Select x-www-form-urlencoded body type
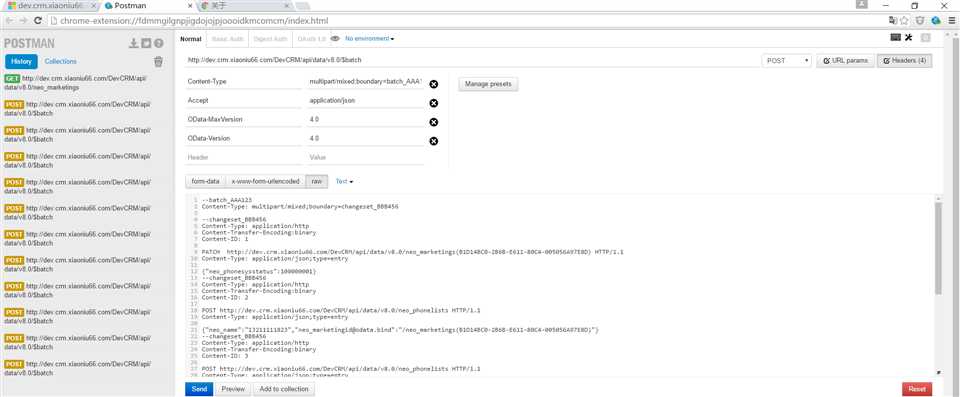Image resolution: width=960 pixels, height=397 pixels. click(265, 181)
